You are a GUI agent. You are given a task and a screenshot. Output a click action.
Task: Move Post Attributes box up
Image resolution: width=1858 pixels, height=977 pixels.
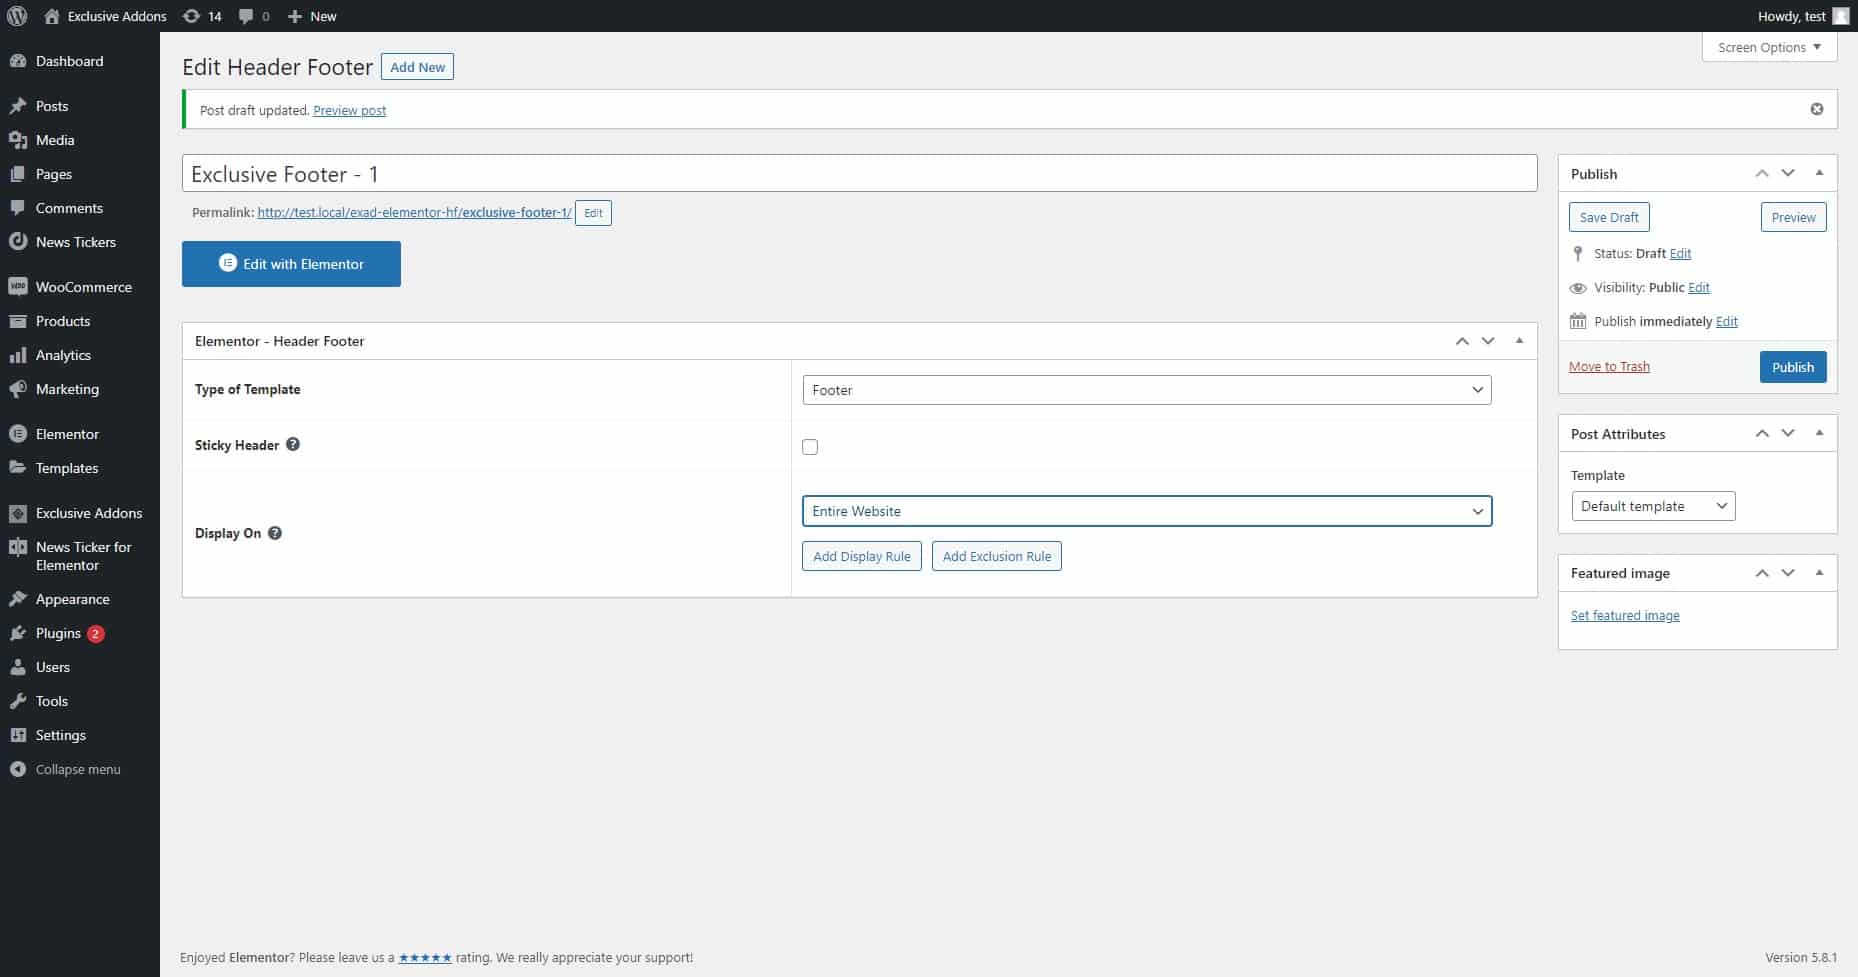click(x=1762, y=433)
